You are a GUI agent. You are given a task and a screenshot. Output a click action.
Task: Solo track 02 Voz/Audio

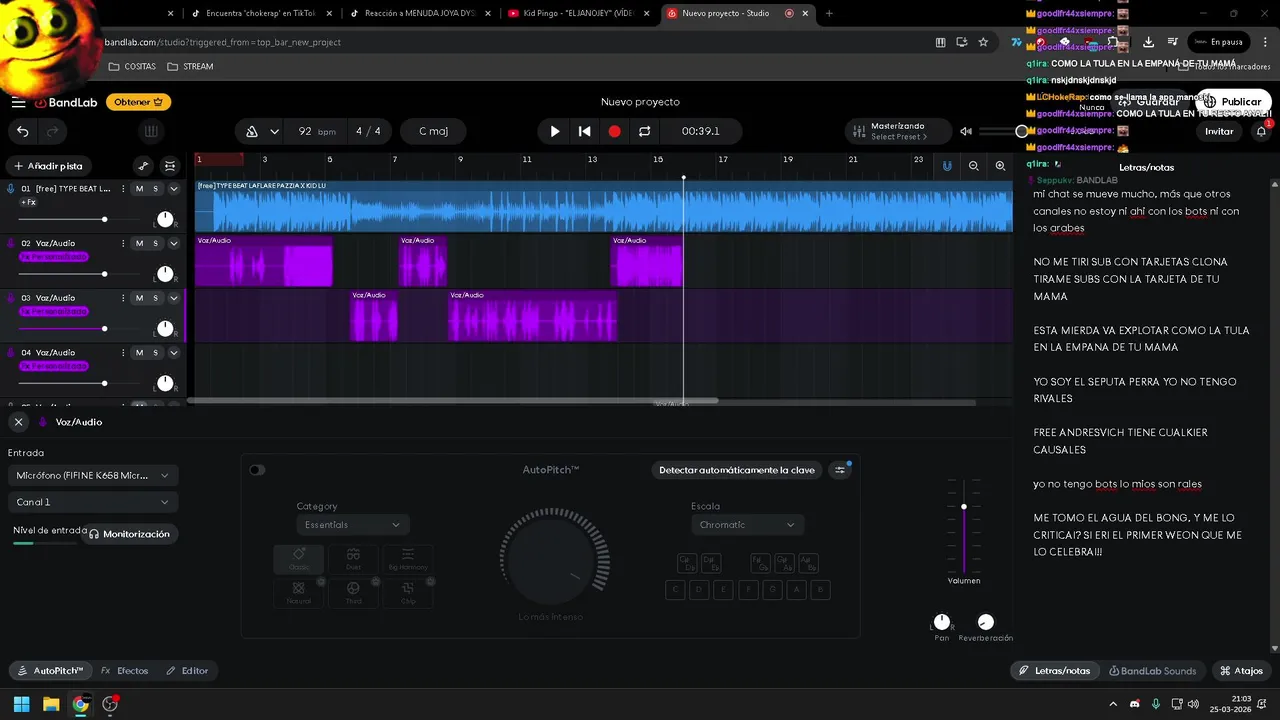[156, 243]
